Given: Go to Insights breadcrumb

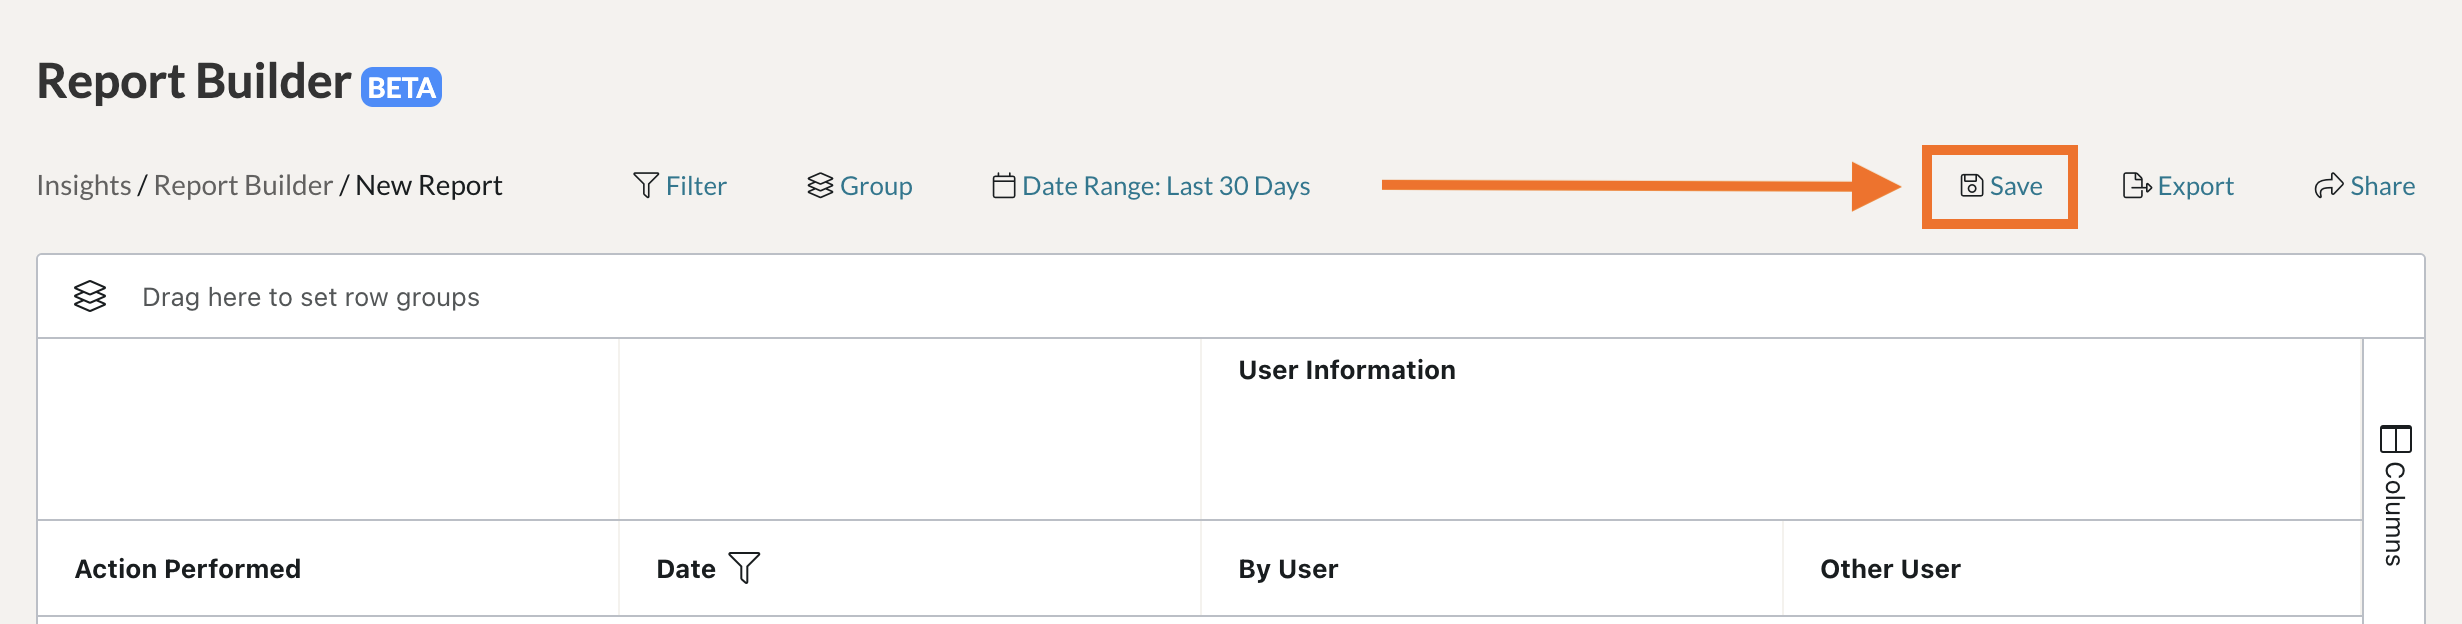Looking at the screenshot, I should tap(84, 186).
